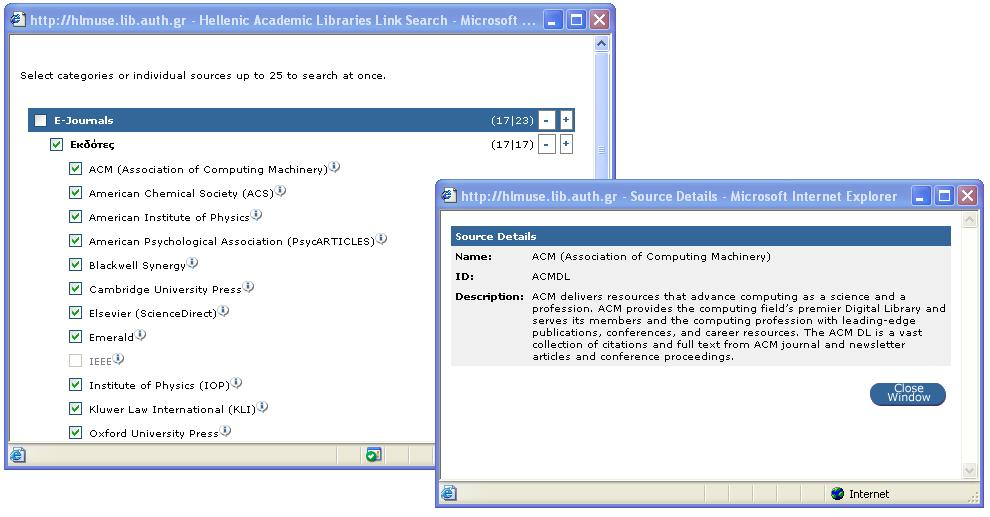Uncheck ACM (Association of Computing Machinery)

click(75, 169)
